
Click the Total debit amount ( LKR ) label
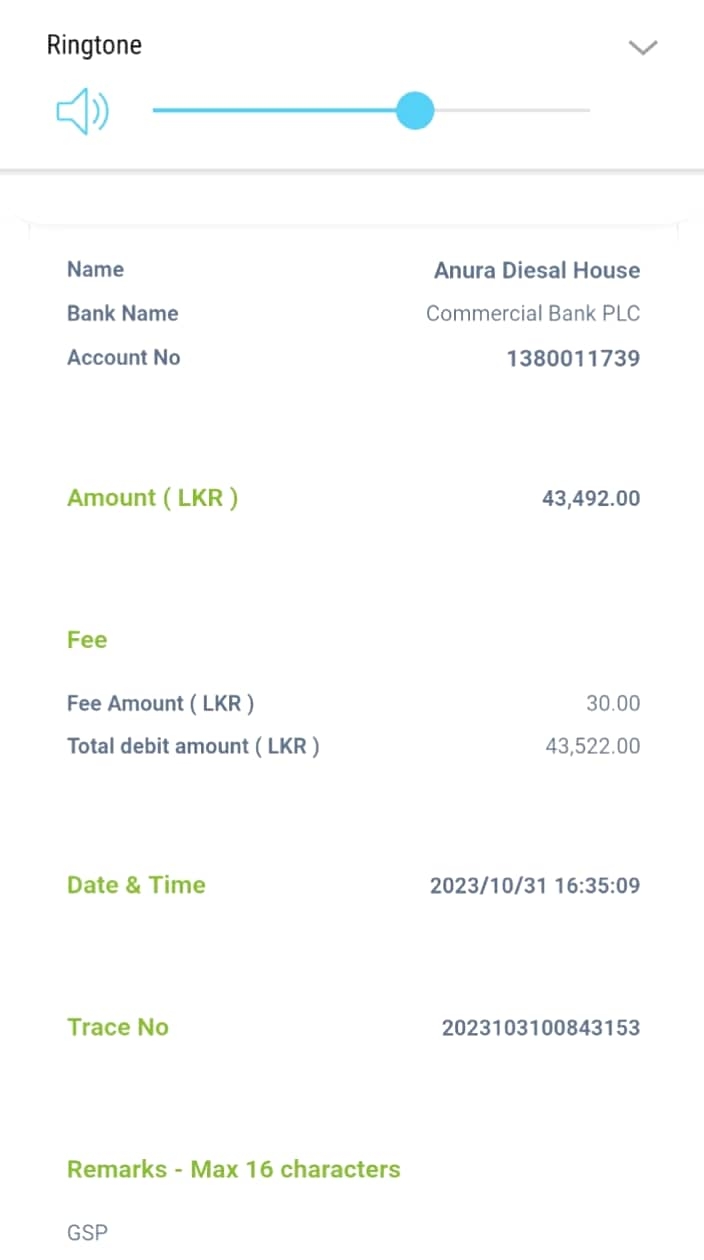193,746
